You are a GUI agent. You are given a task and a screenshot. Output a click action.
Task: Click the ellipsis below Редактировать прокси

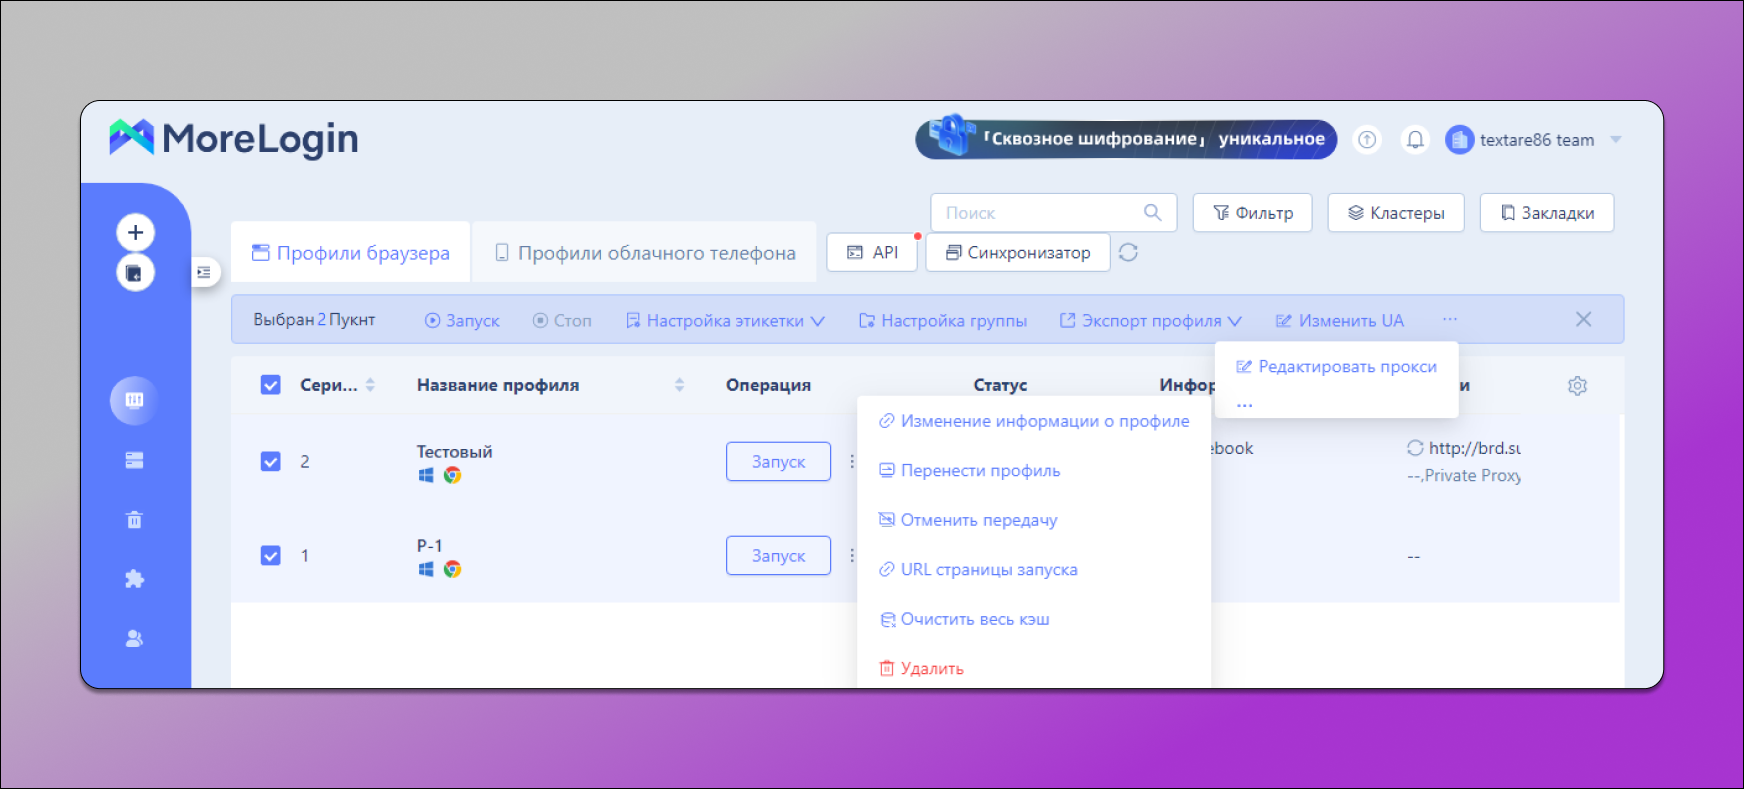1244,403
